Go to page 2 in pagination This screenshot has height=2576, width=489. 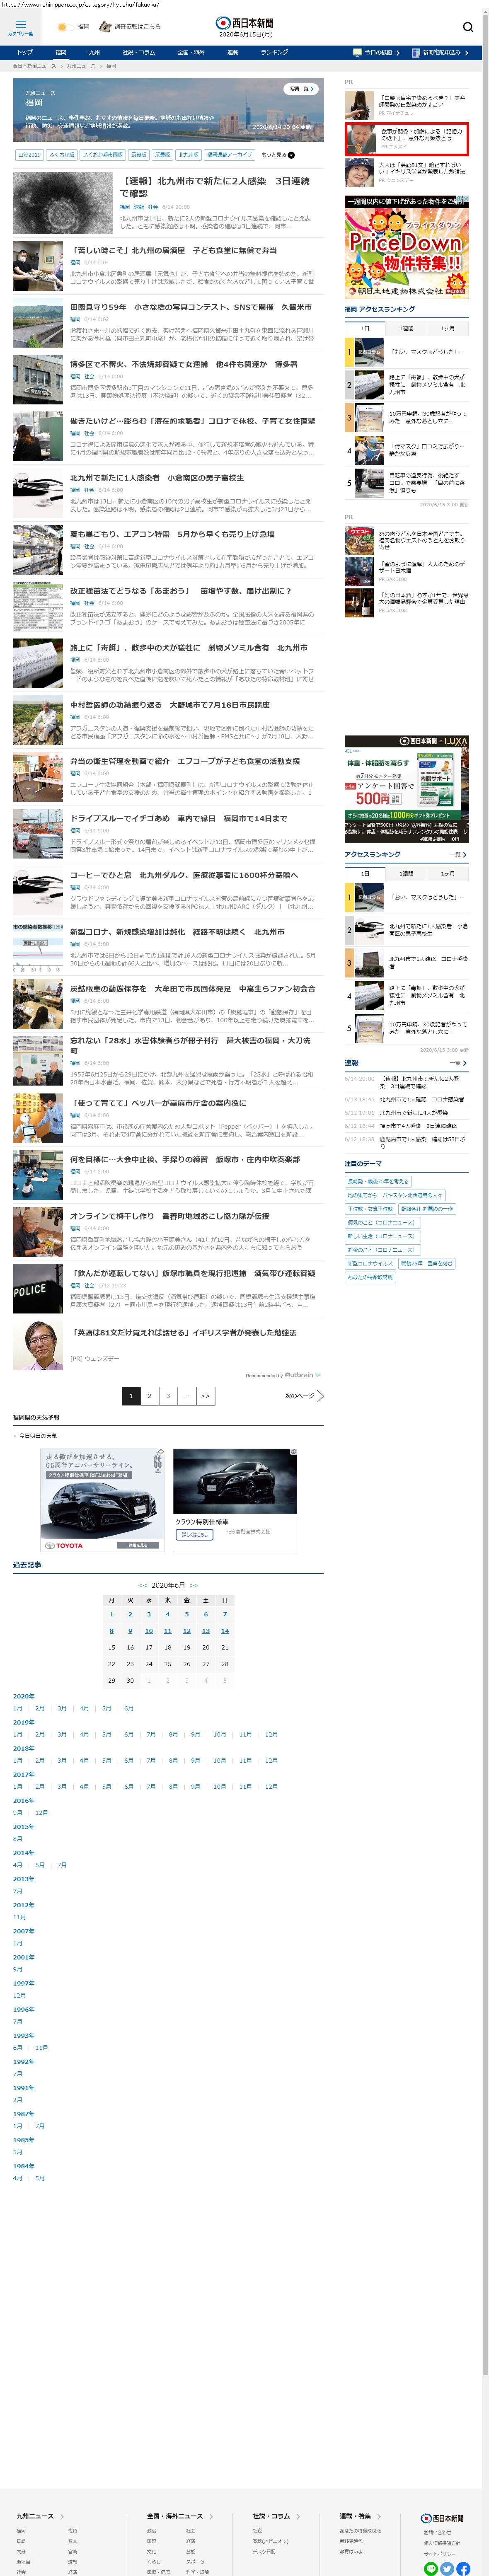point(149,1396)
